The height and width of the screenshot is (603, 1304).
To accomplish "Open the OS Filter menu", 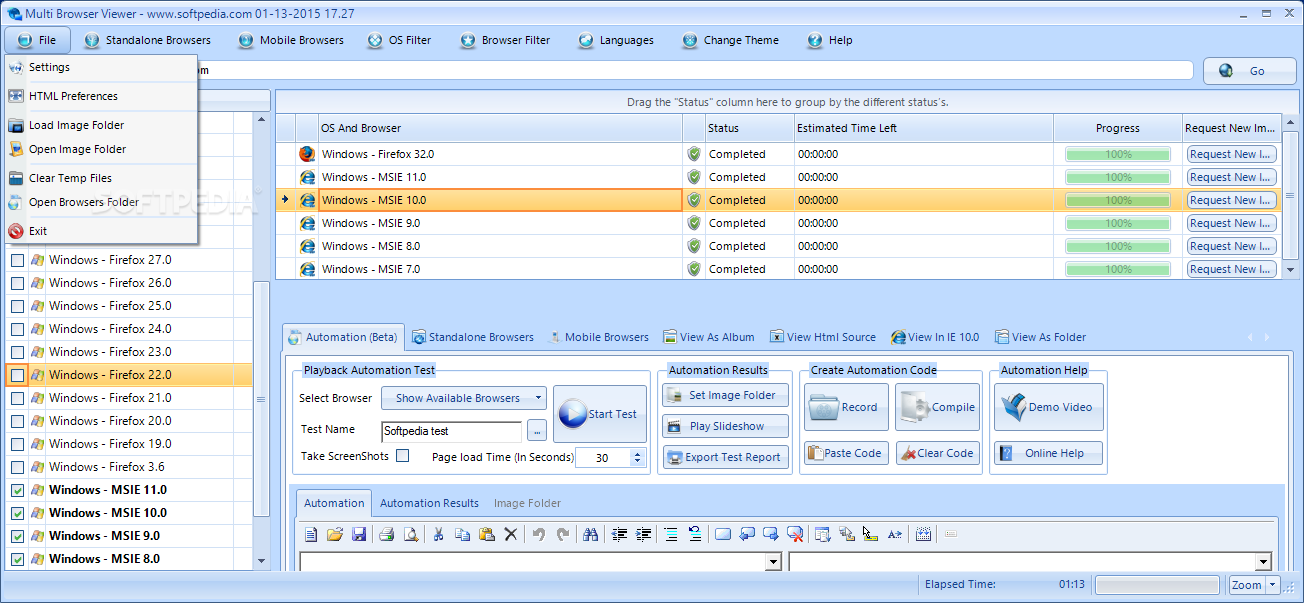I will pyautogui.click(x=399, y=40).
